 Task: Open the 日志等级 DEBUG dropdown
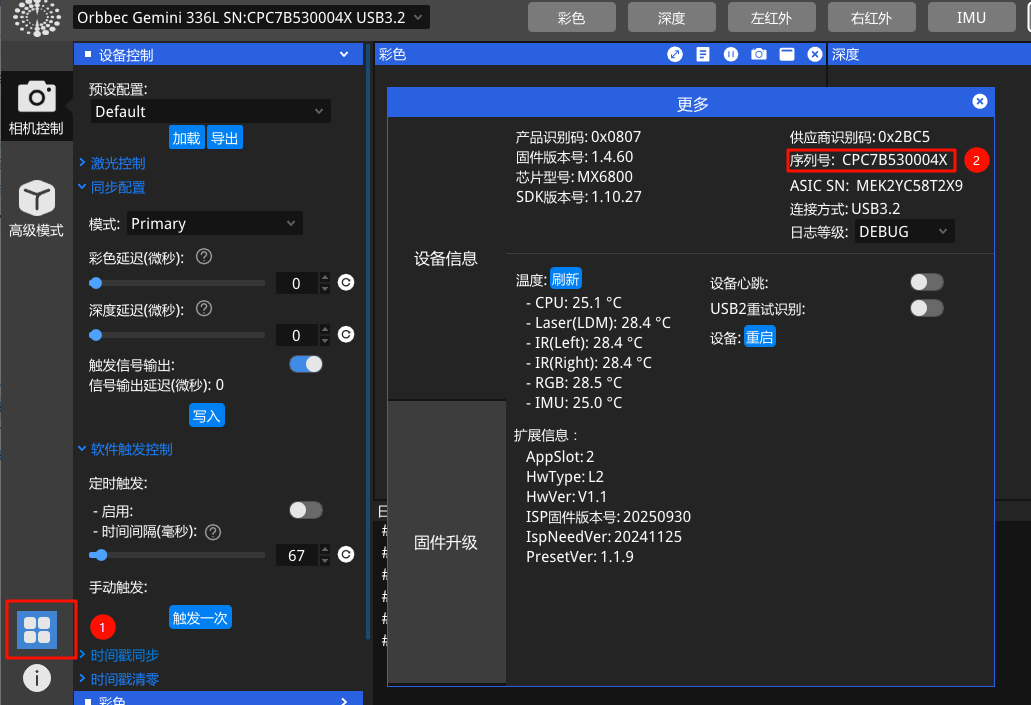click(904, 231)
